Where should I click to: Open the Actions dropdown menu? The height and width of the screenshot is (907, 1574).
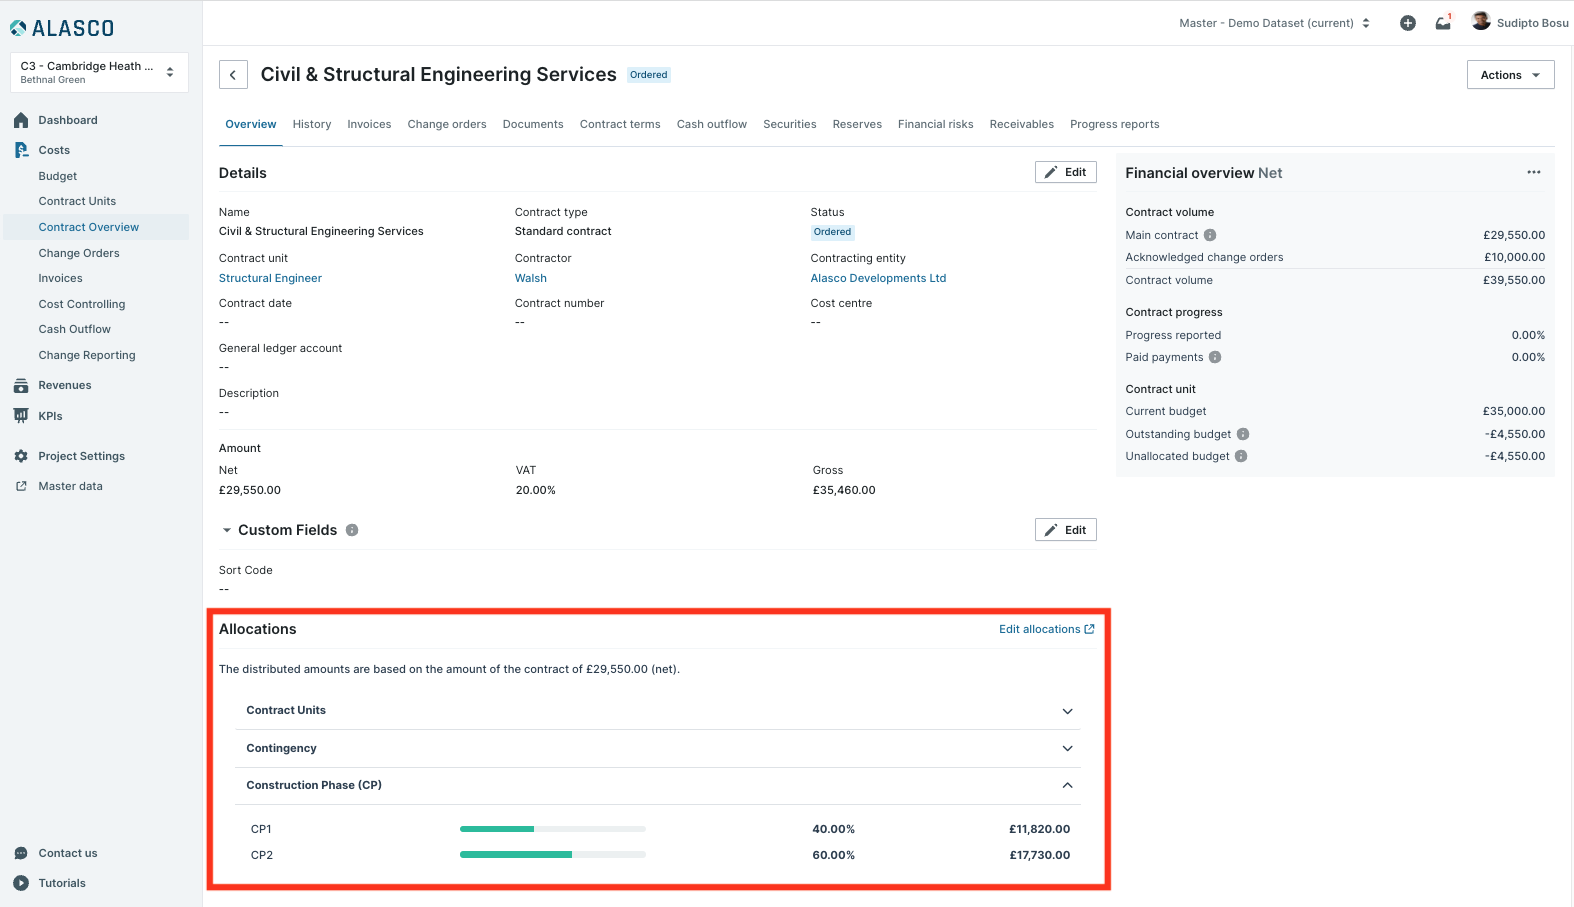pyautogui.click(x=1510, y=75)
